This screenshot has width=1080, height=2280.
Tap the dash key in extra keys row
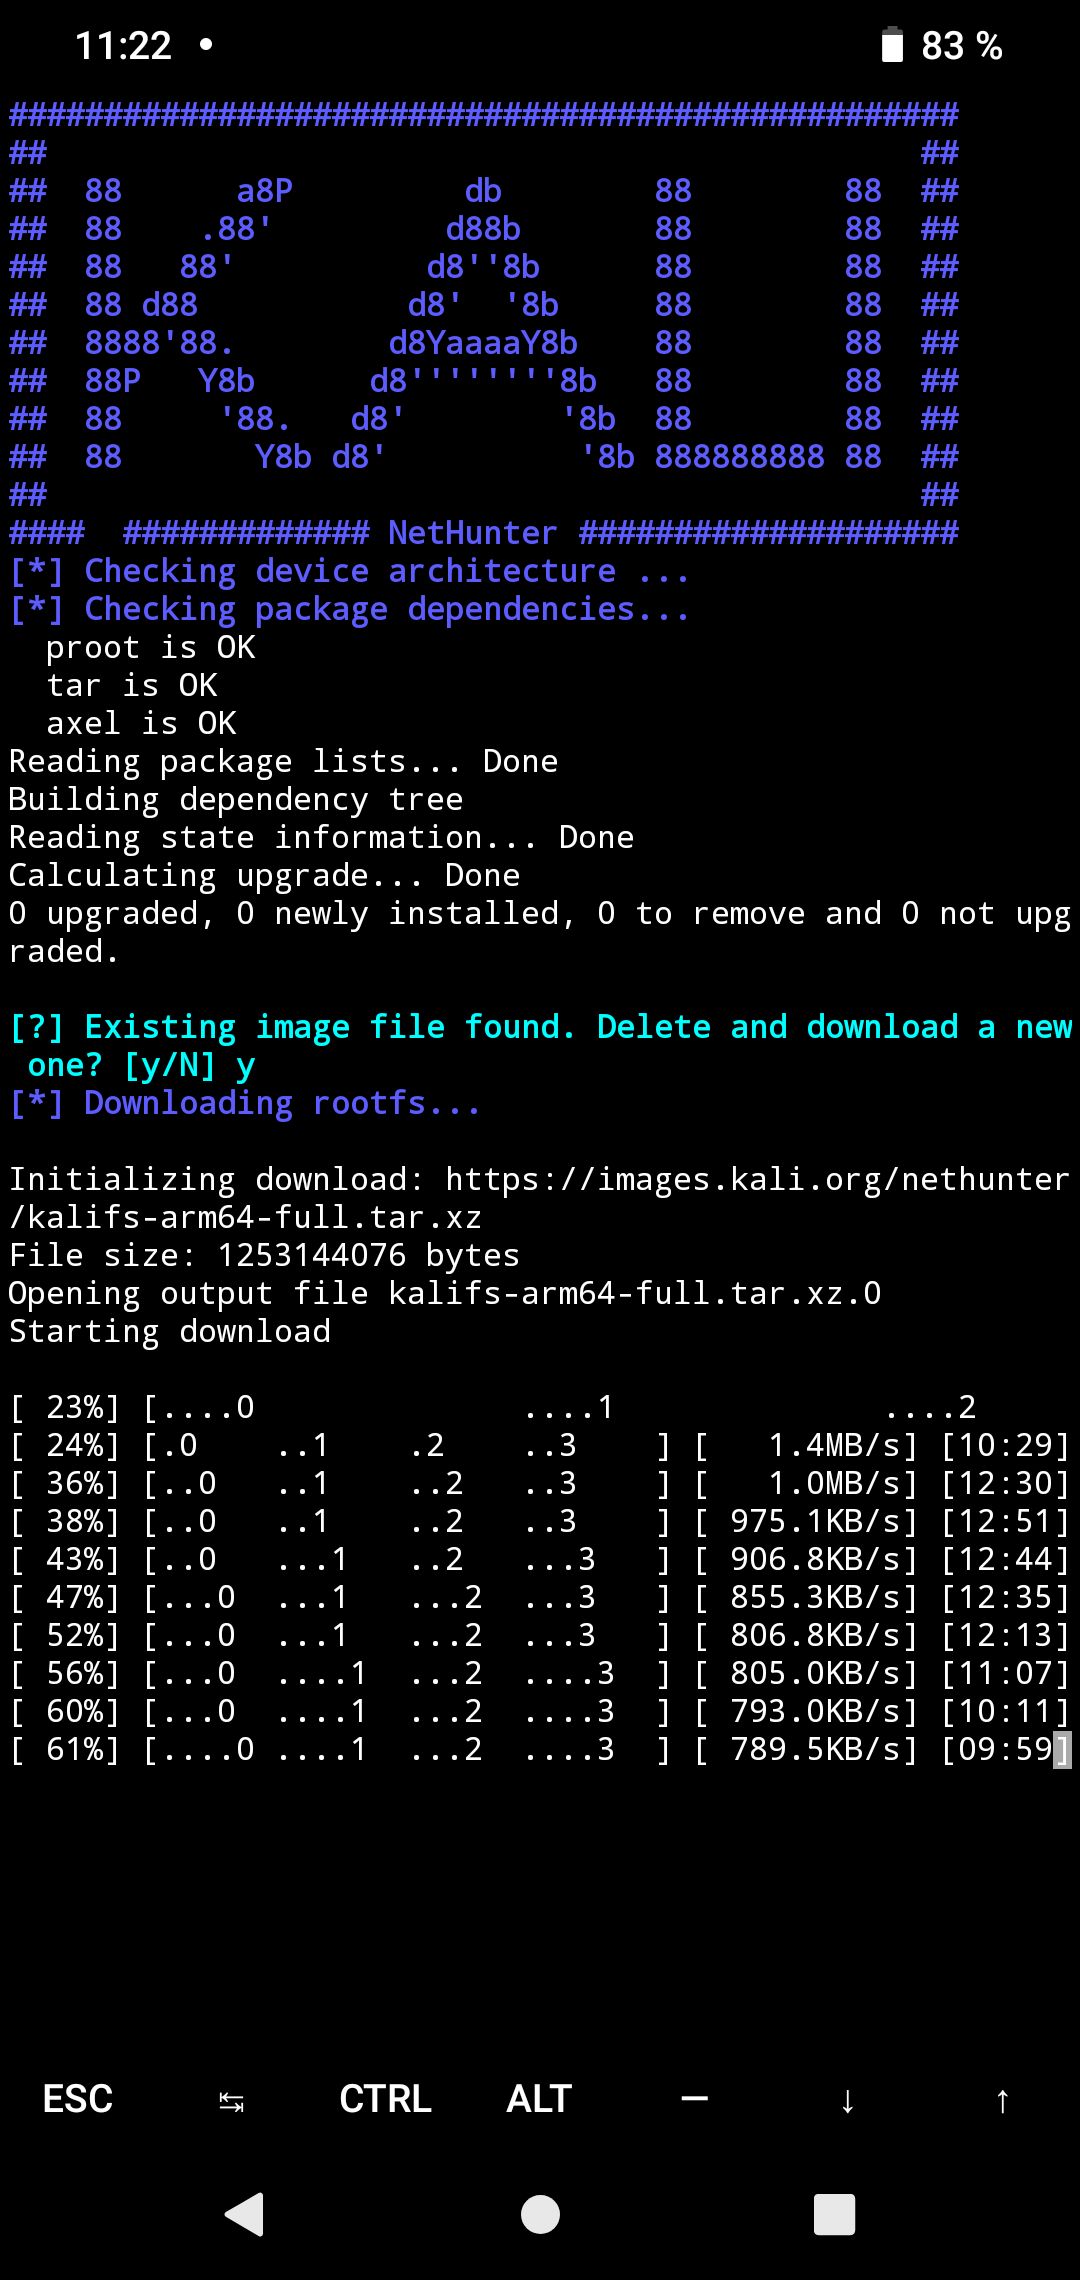point(694,2099)
